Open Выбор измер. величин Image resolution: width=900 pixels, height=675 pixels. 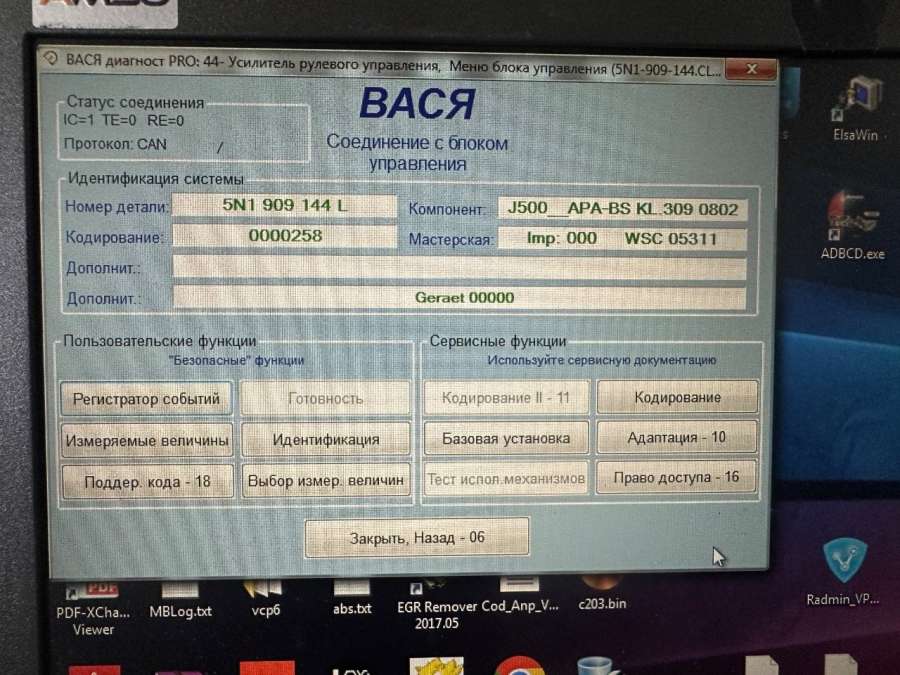(x=325, y=480)
